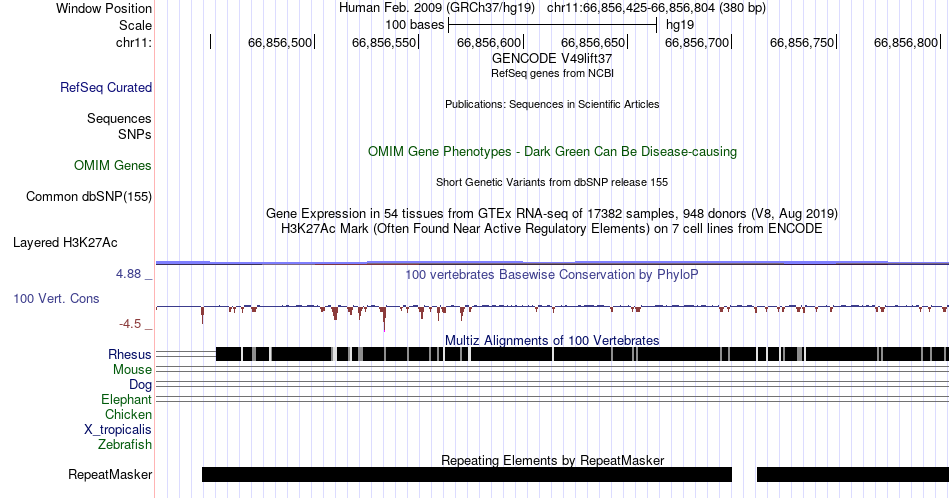Click the OMIM Gene Phenotypes title

pyautogui.click(x=552, y=151)
